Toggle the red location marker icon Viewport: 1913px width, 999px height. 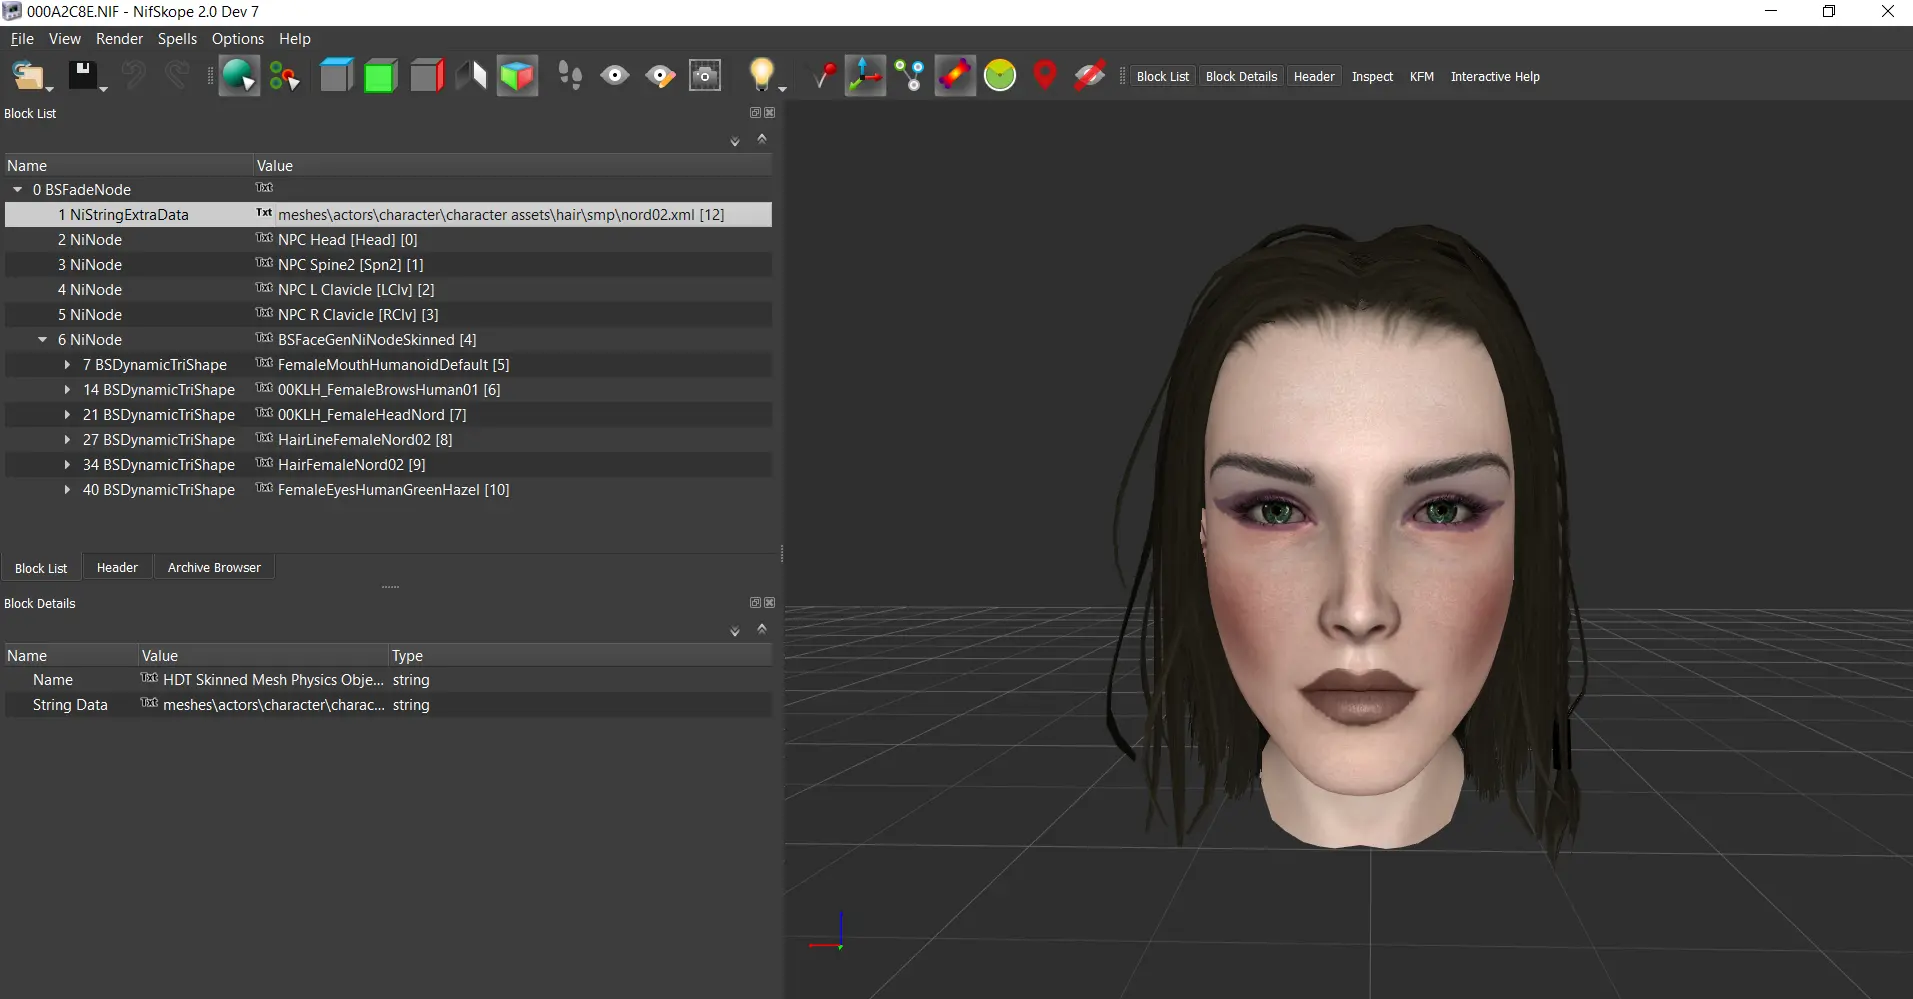[1045, 76]
